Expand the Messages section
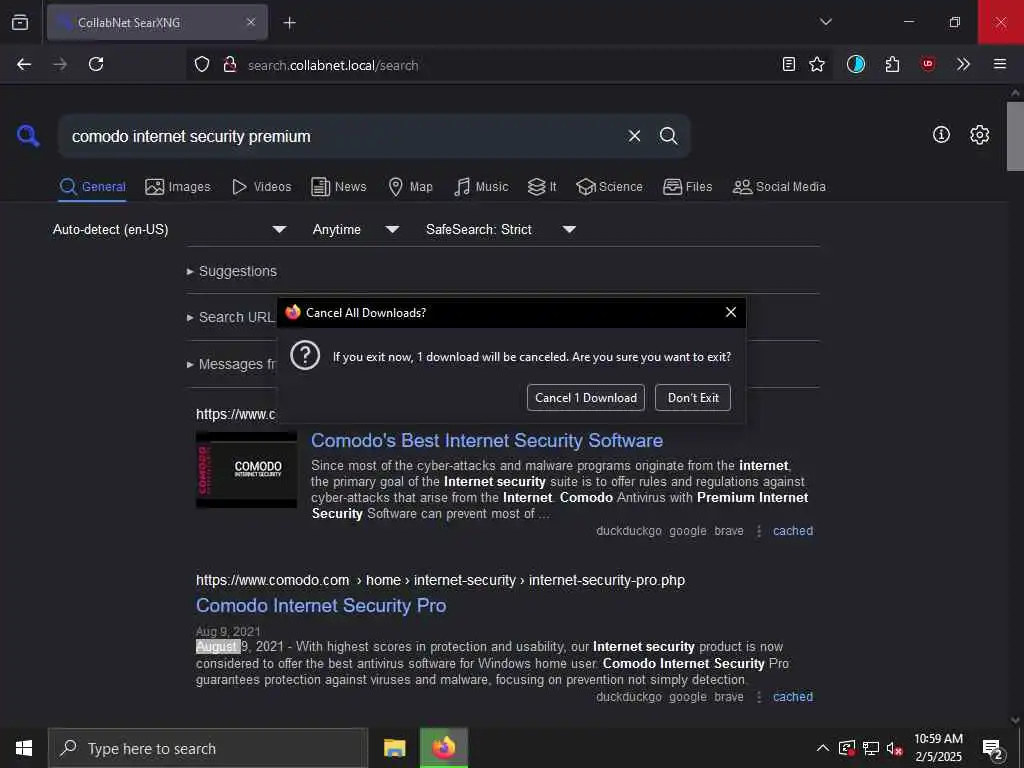Viewport: 1024px width, 768px height. click(232, 364)
